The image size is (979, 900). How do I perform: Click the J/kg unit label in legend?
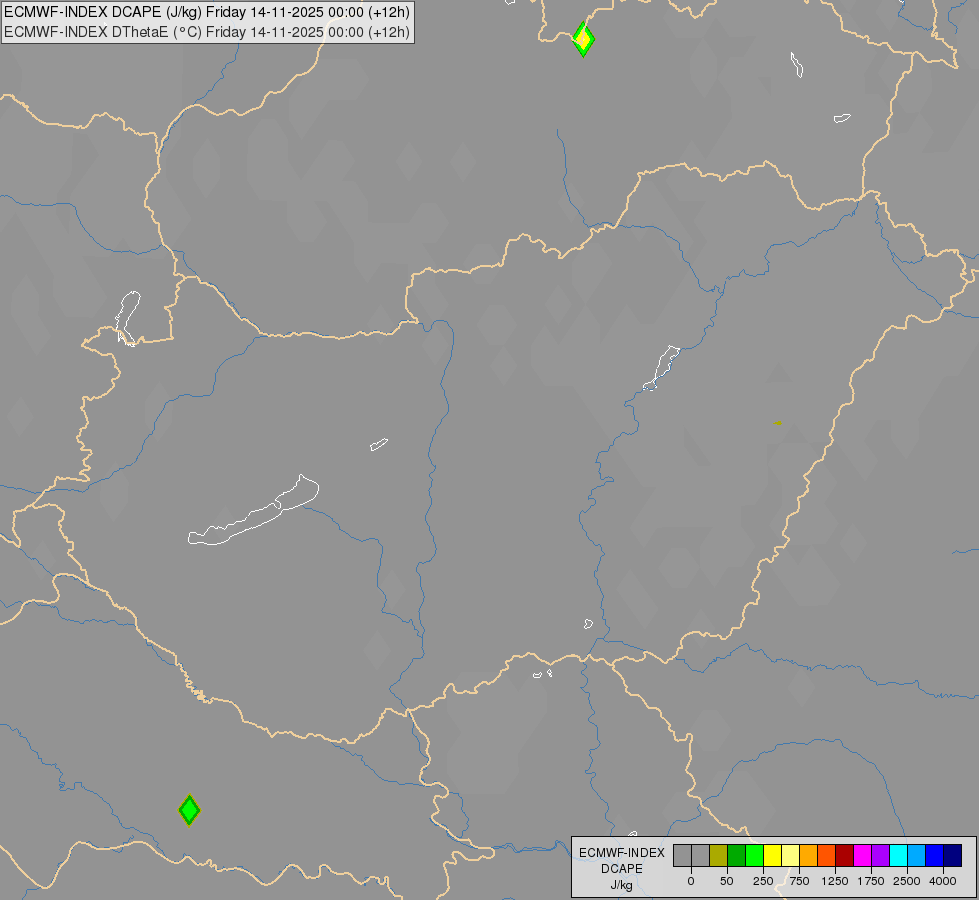coord(622,885)
